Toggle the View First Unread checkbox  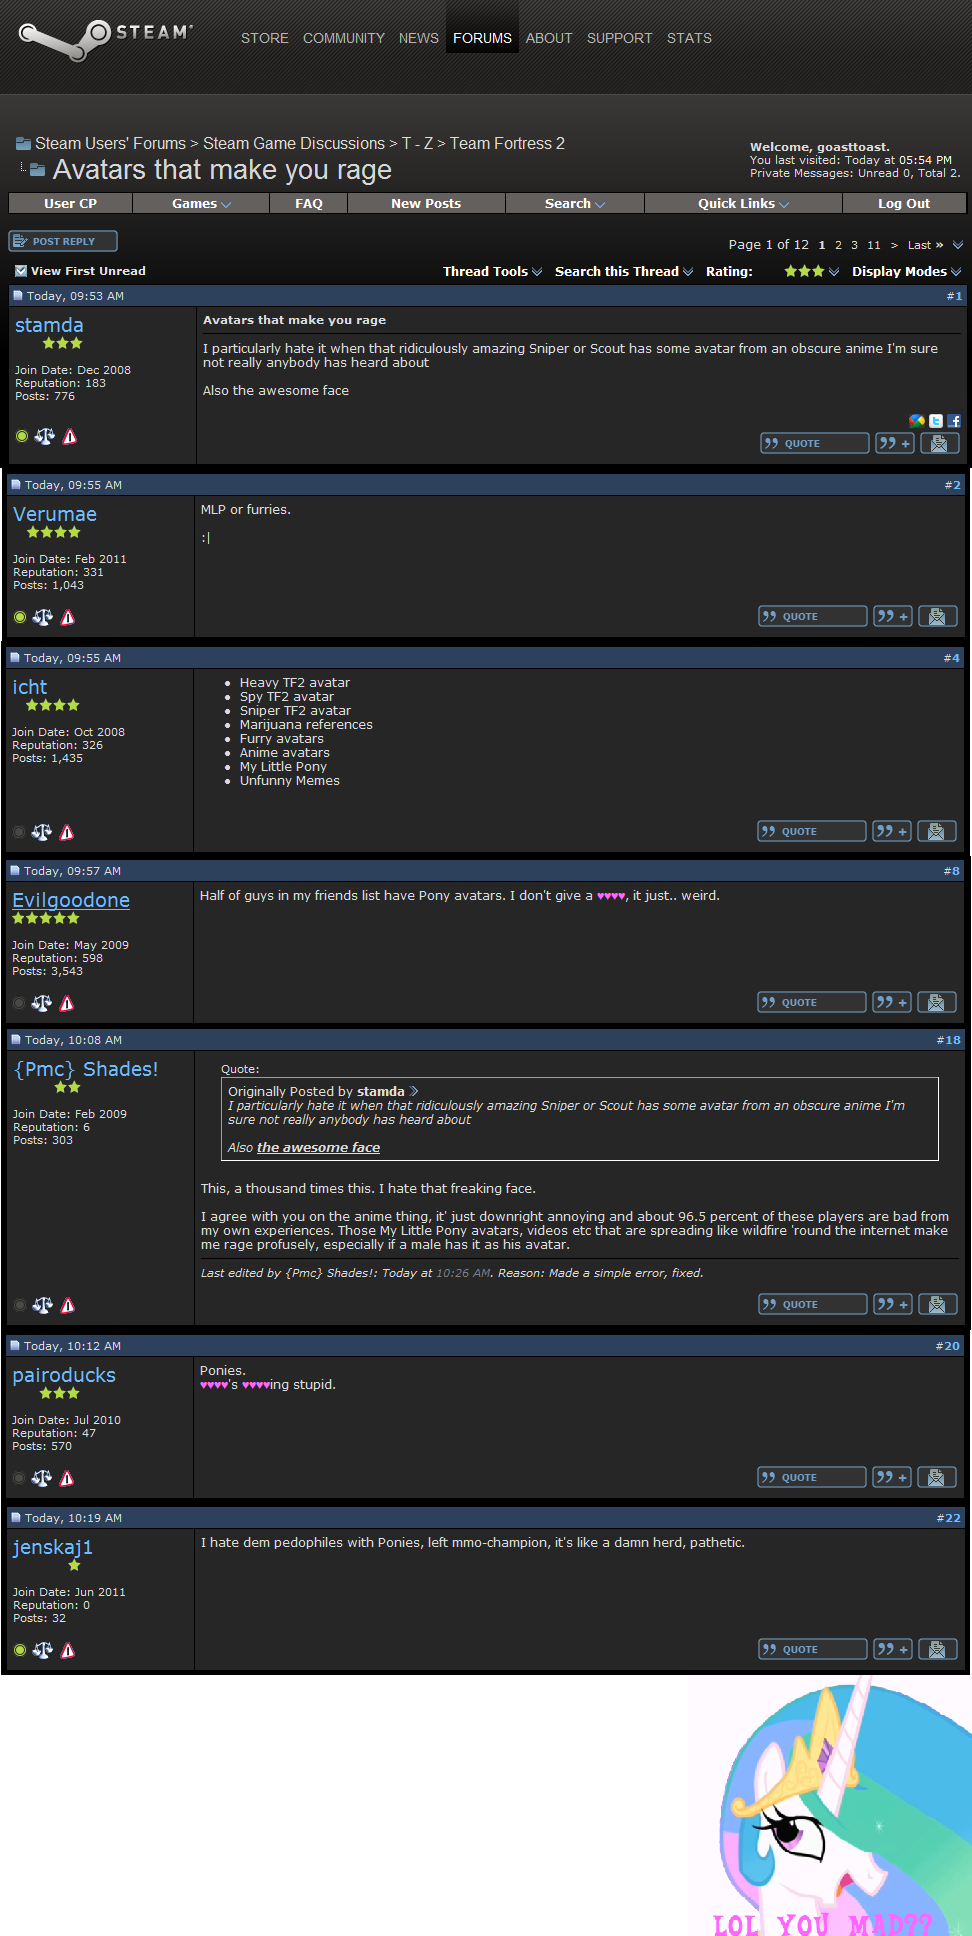[21, 271]
